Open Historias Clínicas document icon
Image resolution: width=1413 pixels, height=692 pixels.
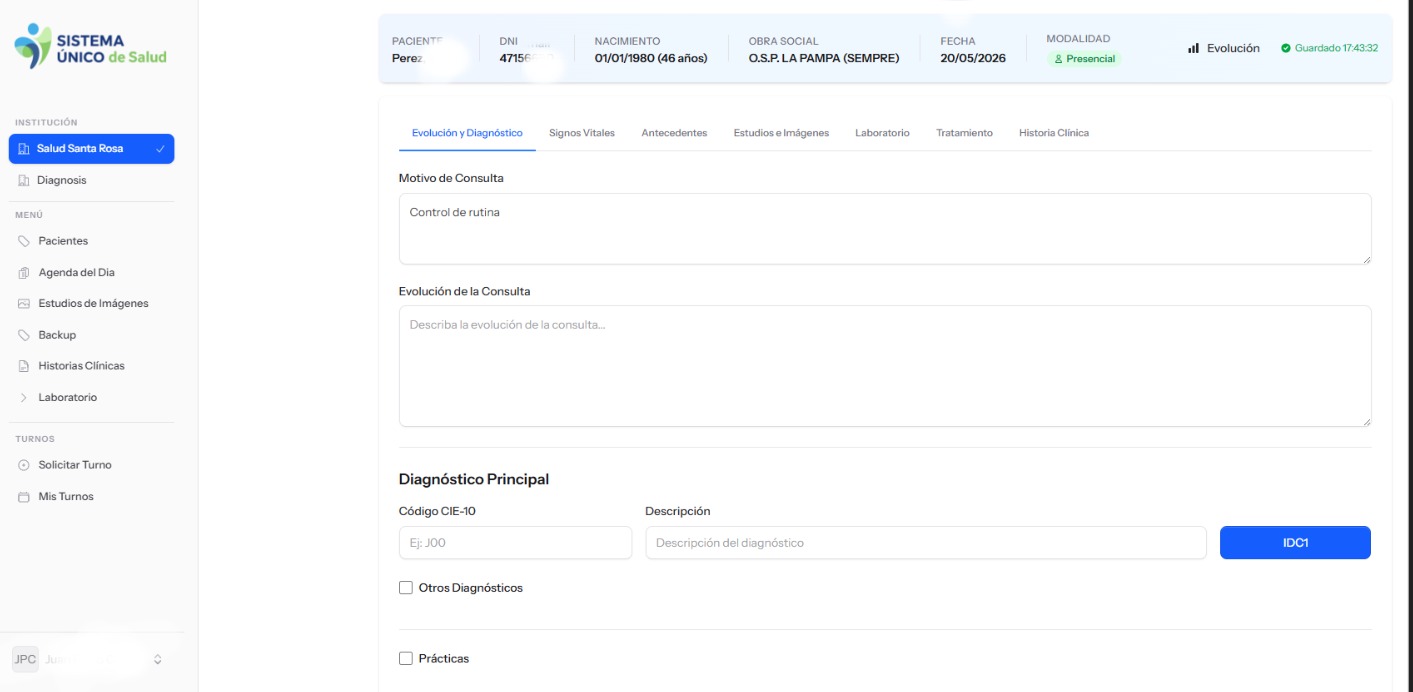coord(24,366)
